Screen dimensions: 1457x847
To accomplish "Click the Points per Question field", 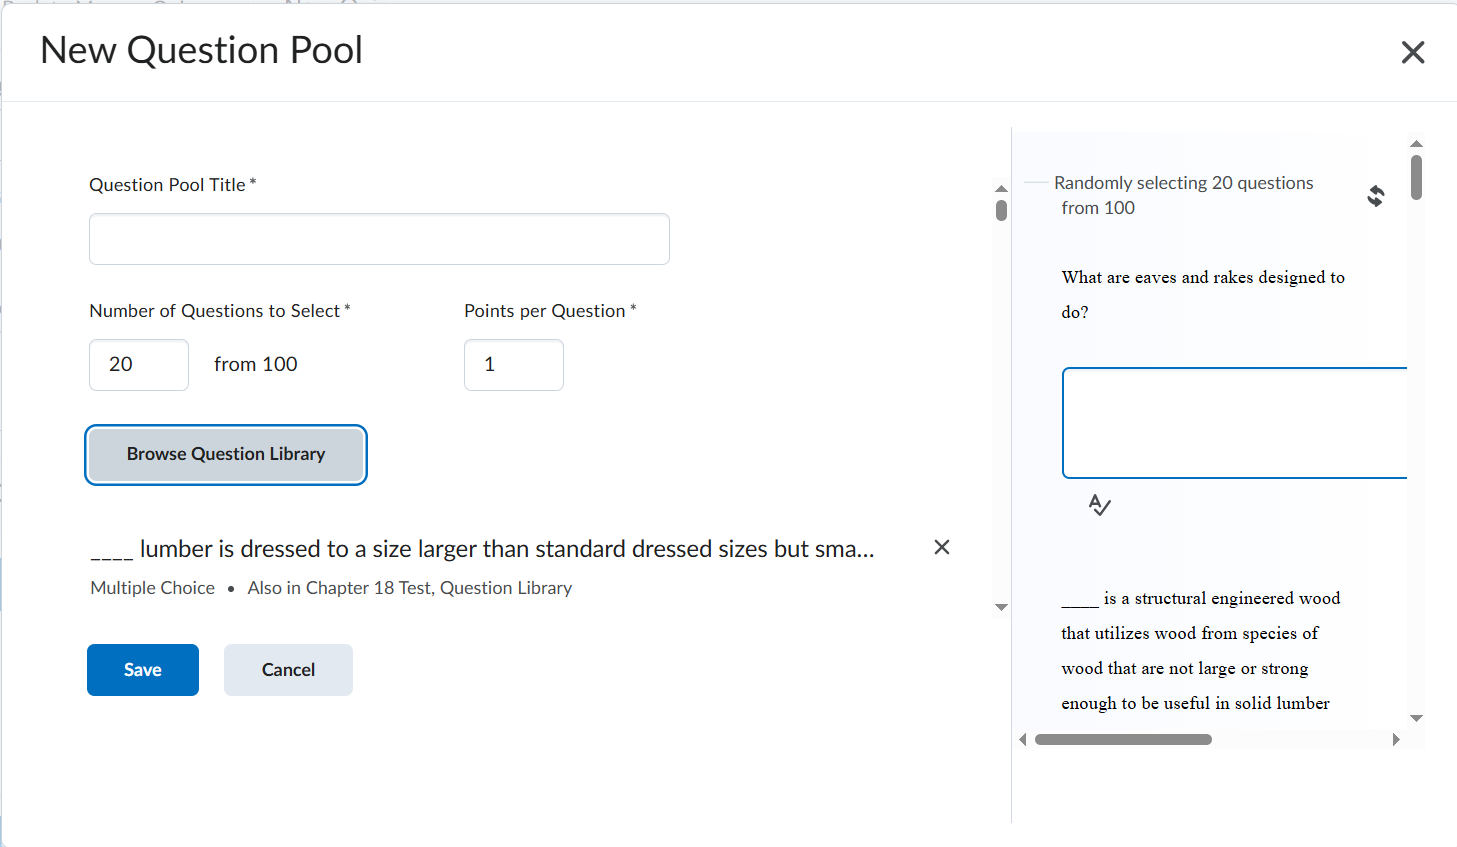I will coord(513,365).
